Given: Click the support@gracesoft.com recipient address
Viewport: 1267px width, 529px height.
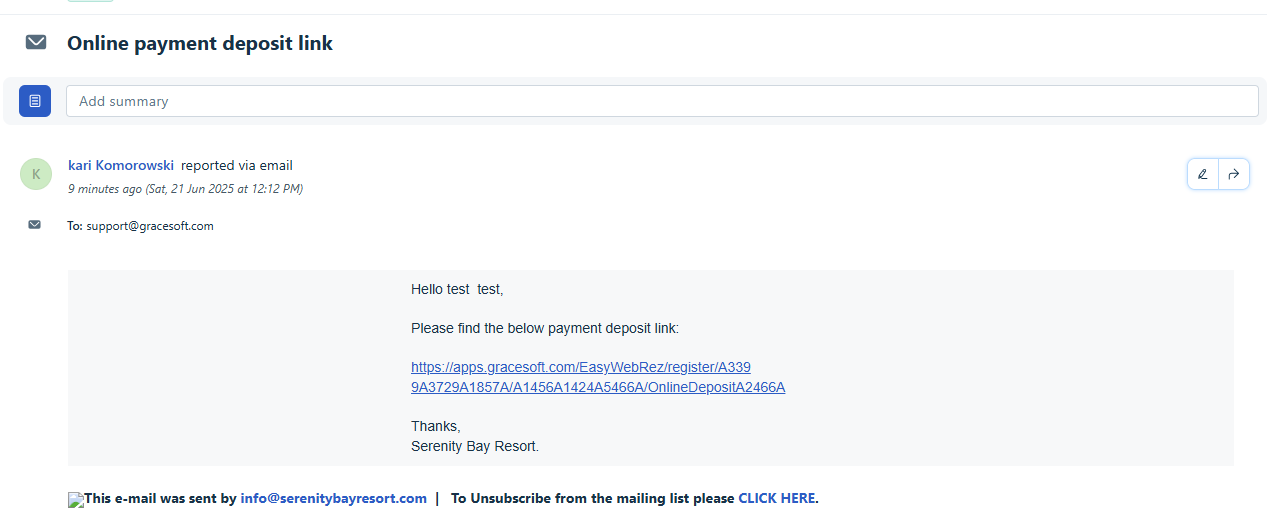Looking at the screenshot, I should tap(150, 226).
